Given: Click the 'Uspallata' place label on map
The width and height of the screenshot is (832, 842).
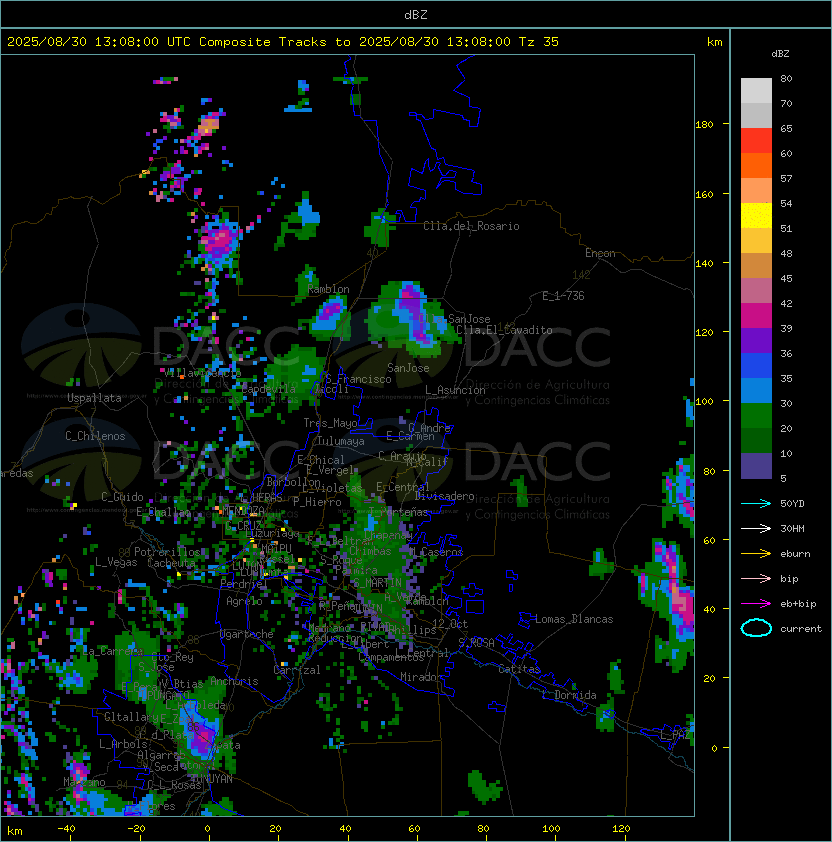Looking at the screenshot, I should [x=94, y=398].
